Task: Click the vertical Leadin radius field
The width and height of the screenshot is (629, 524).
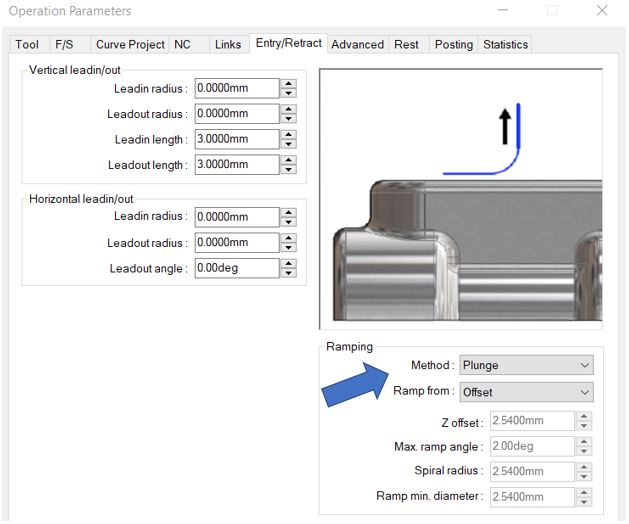Action: click(x=237, y=88)
